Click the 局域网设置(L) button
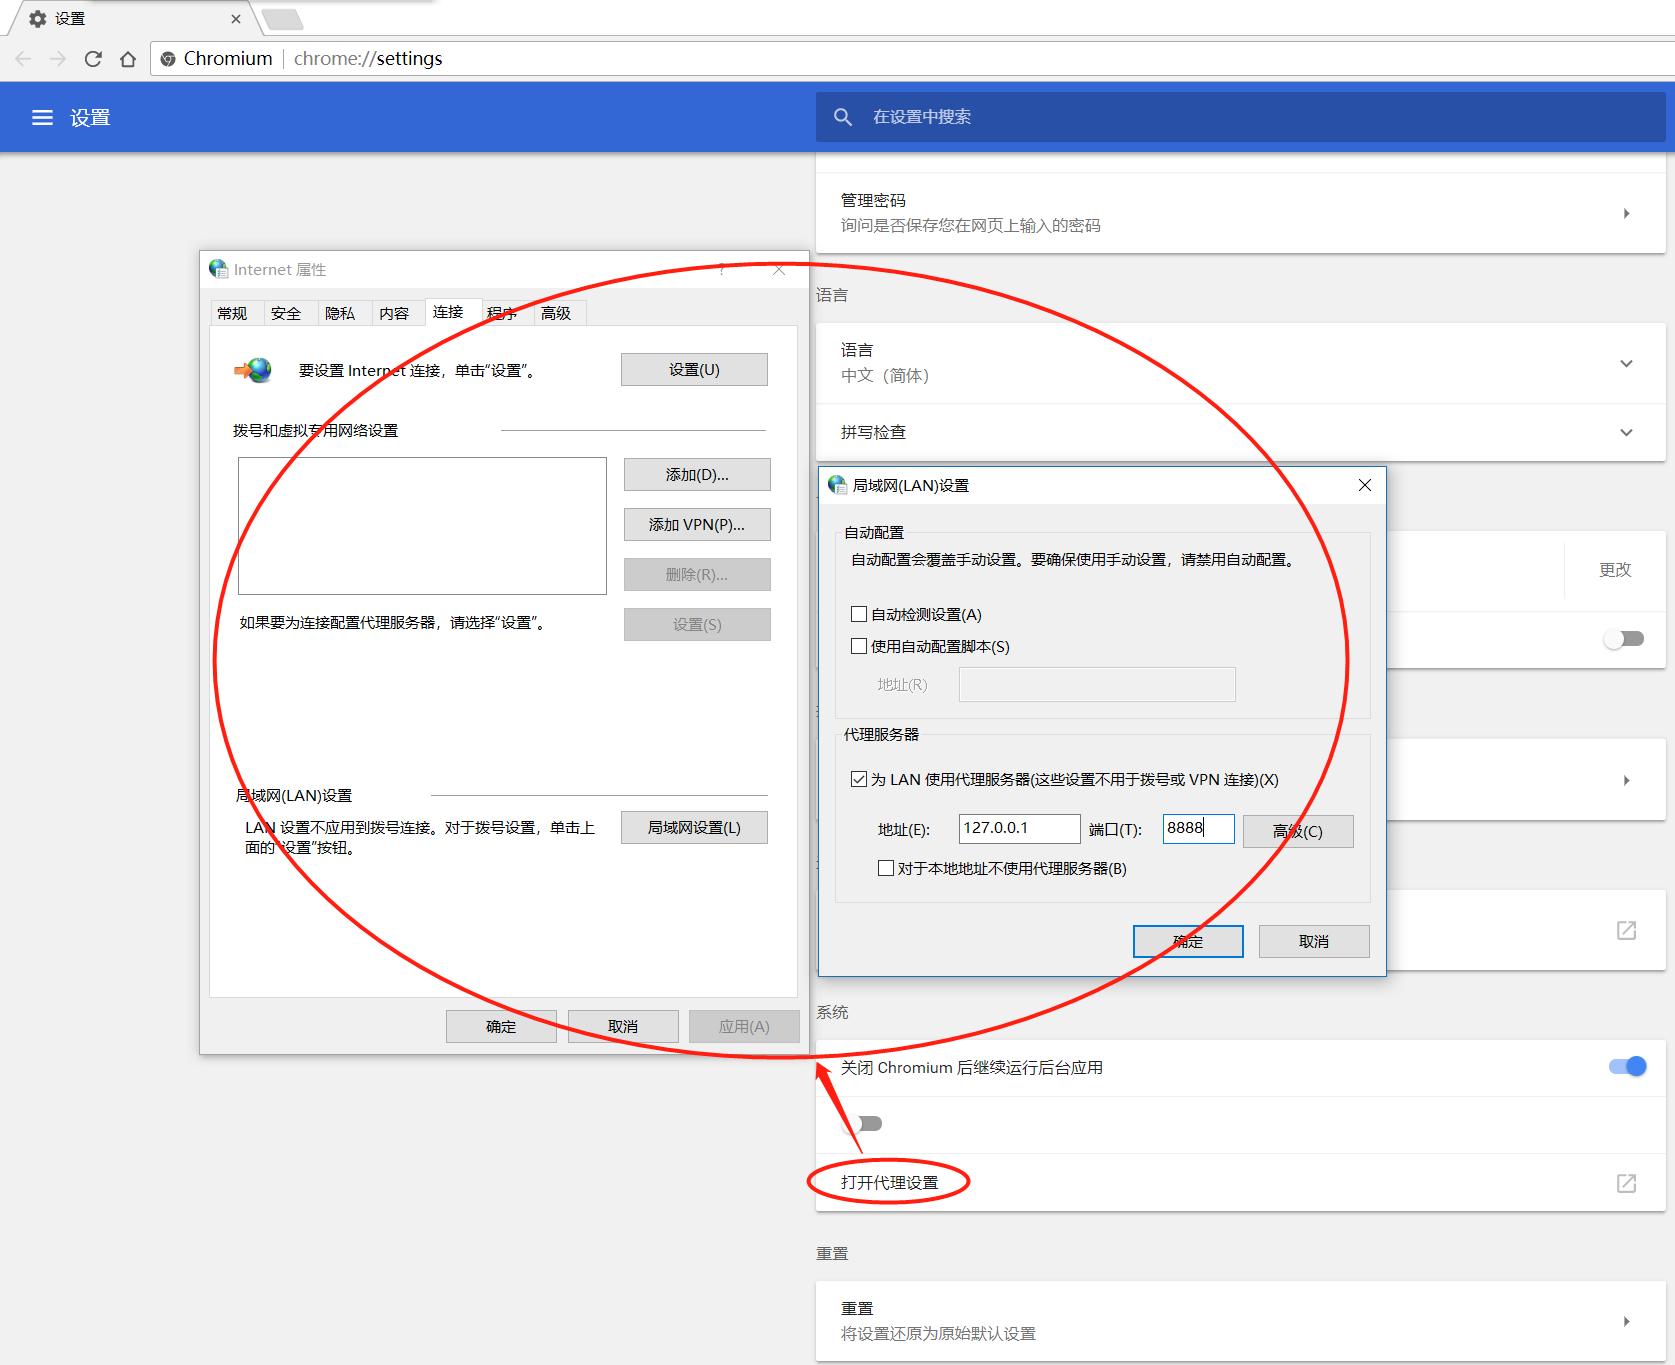 694,827
